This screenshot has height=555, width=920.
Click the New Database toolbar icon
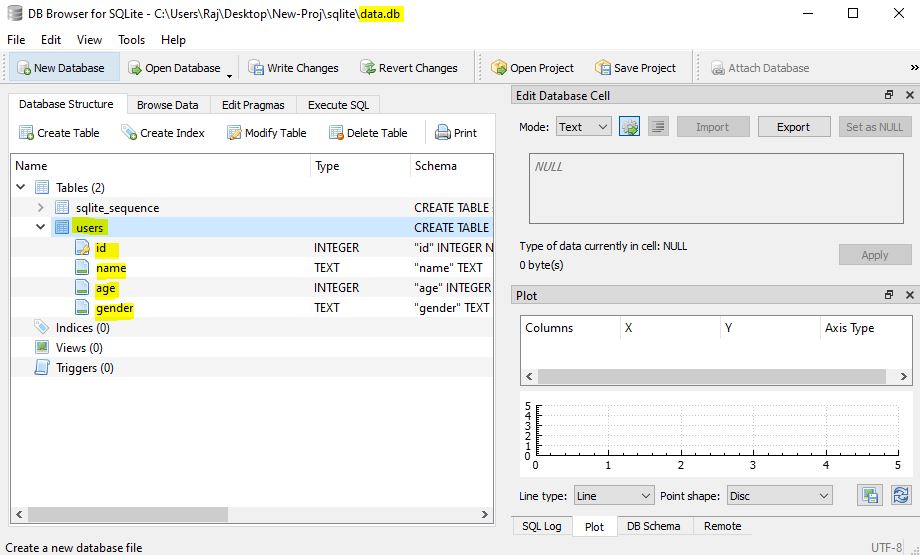point(24,68)
